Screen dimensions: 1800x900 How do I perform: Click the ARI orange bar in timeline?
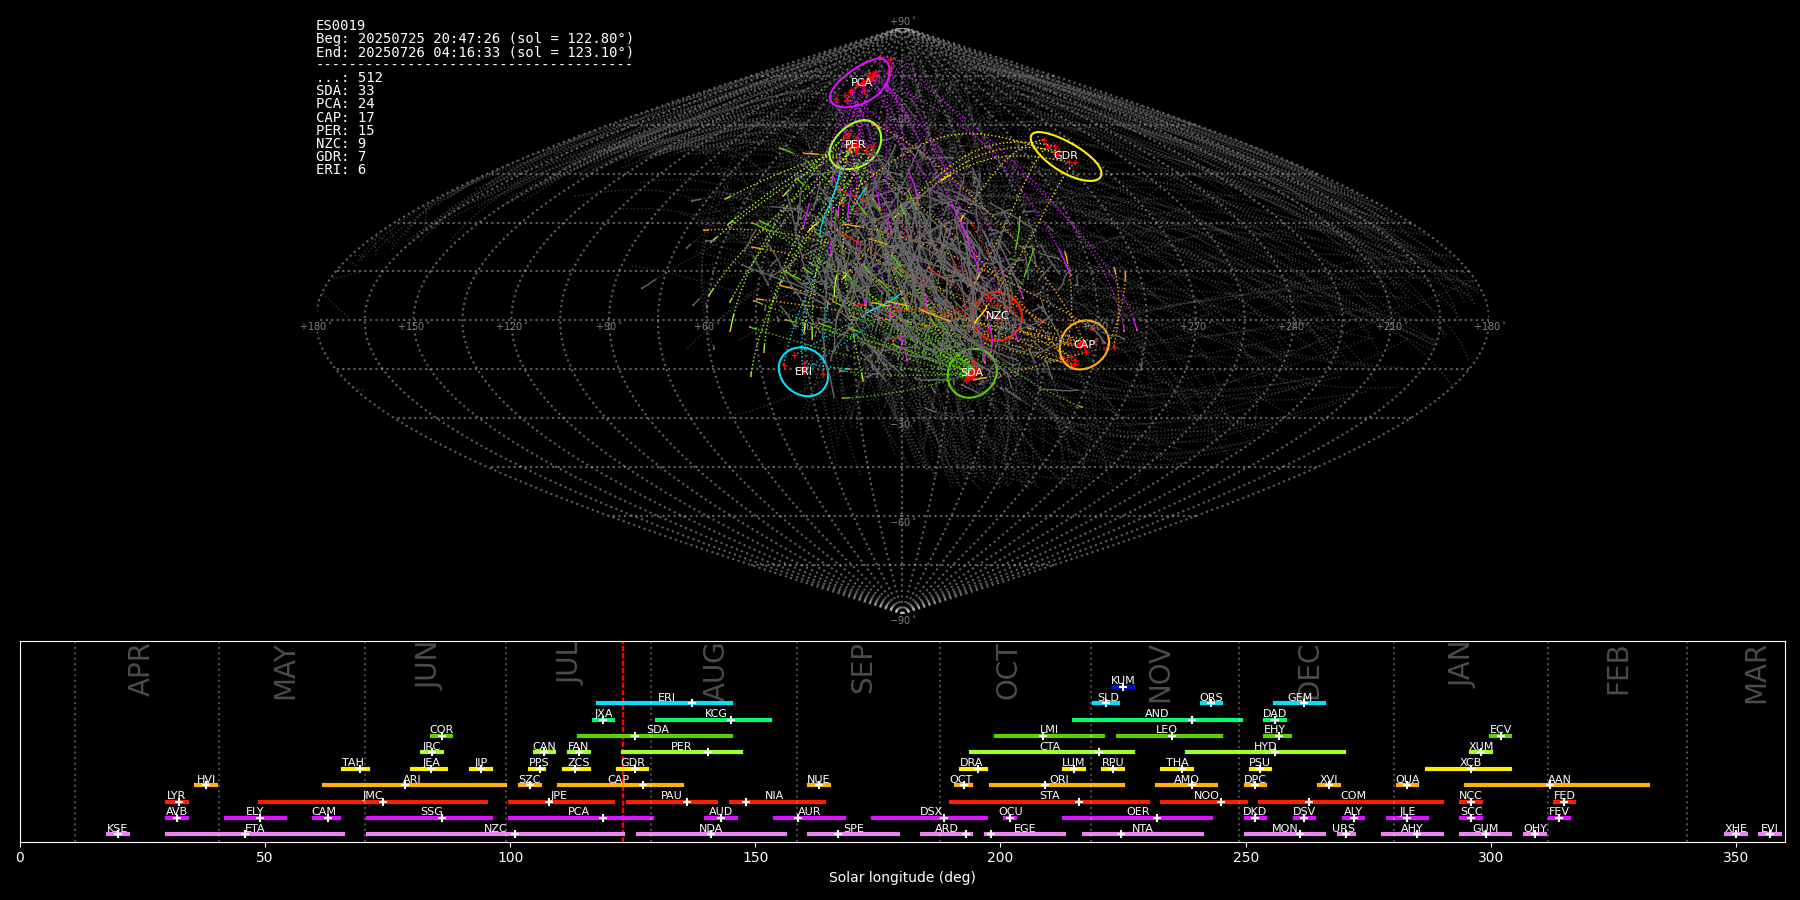[414, 785]
